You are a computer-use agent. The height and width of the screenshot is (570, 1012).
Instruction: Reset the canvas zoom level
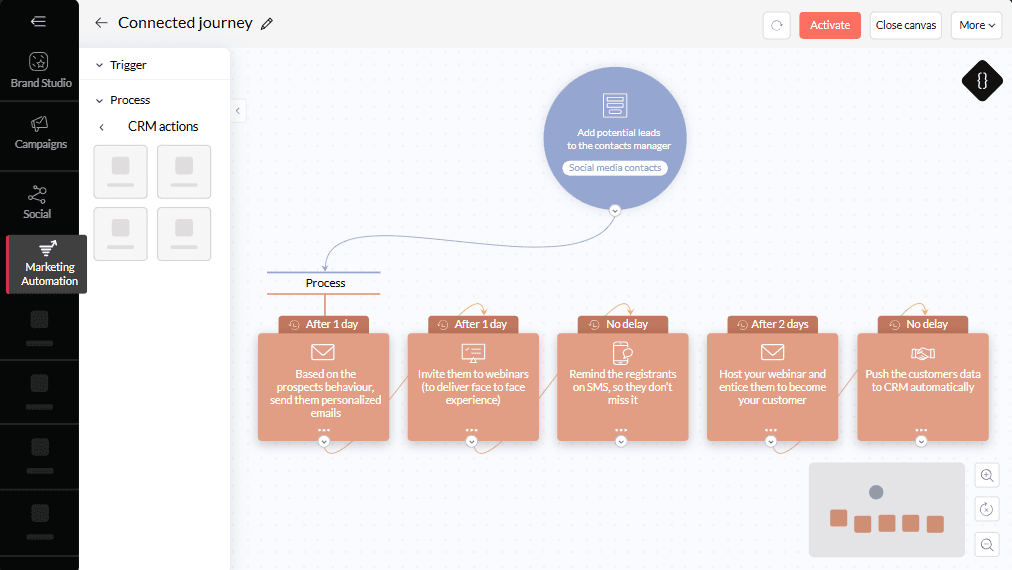987,510
